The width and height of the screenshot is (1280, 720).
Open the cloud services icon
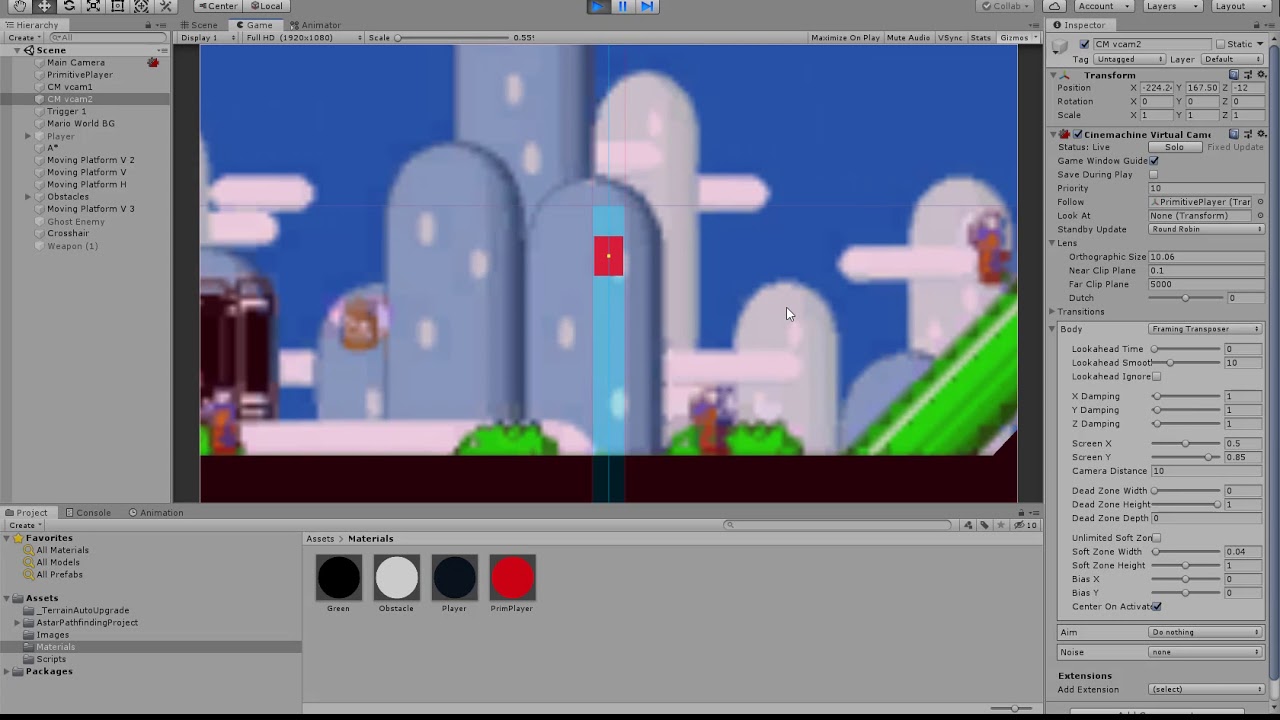pos(1055,6)
